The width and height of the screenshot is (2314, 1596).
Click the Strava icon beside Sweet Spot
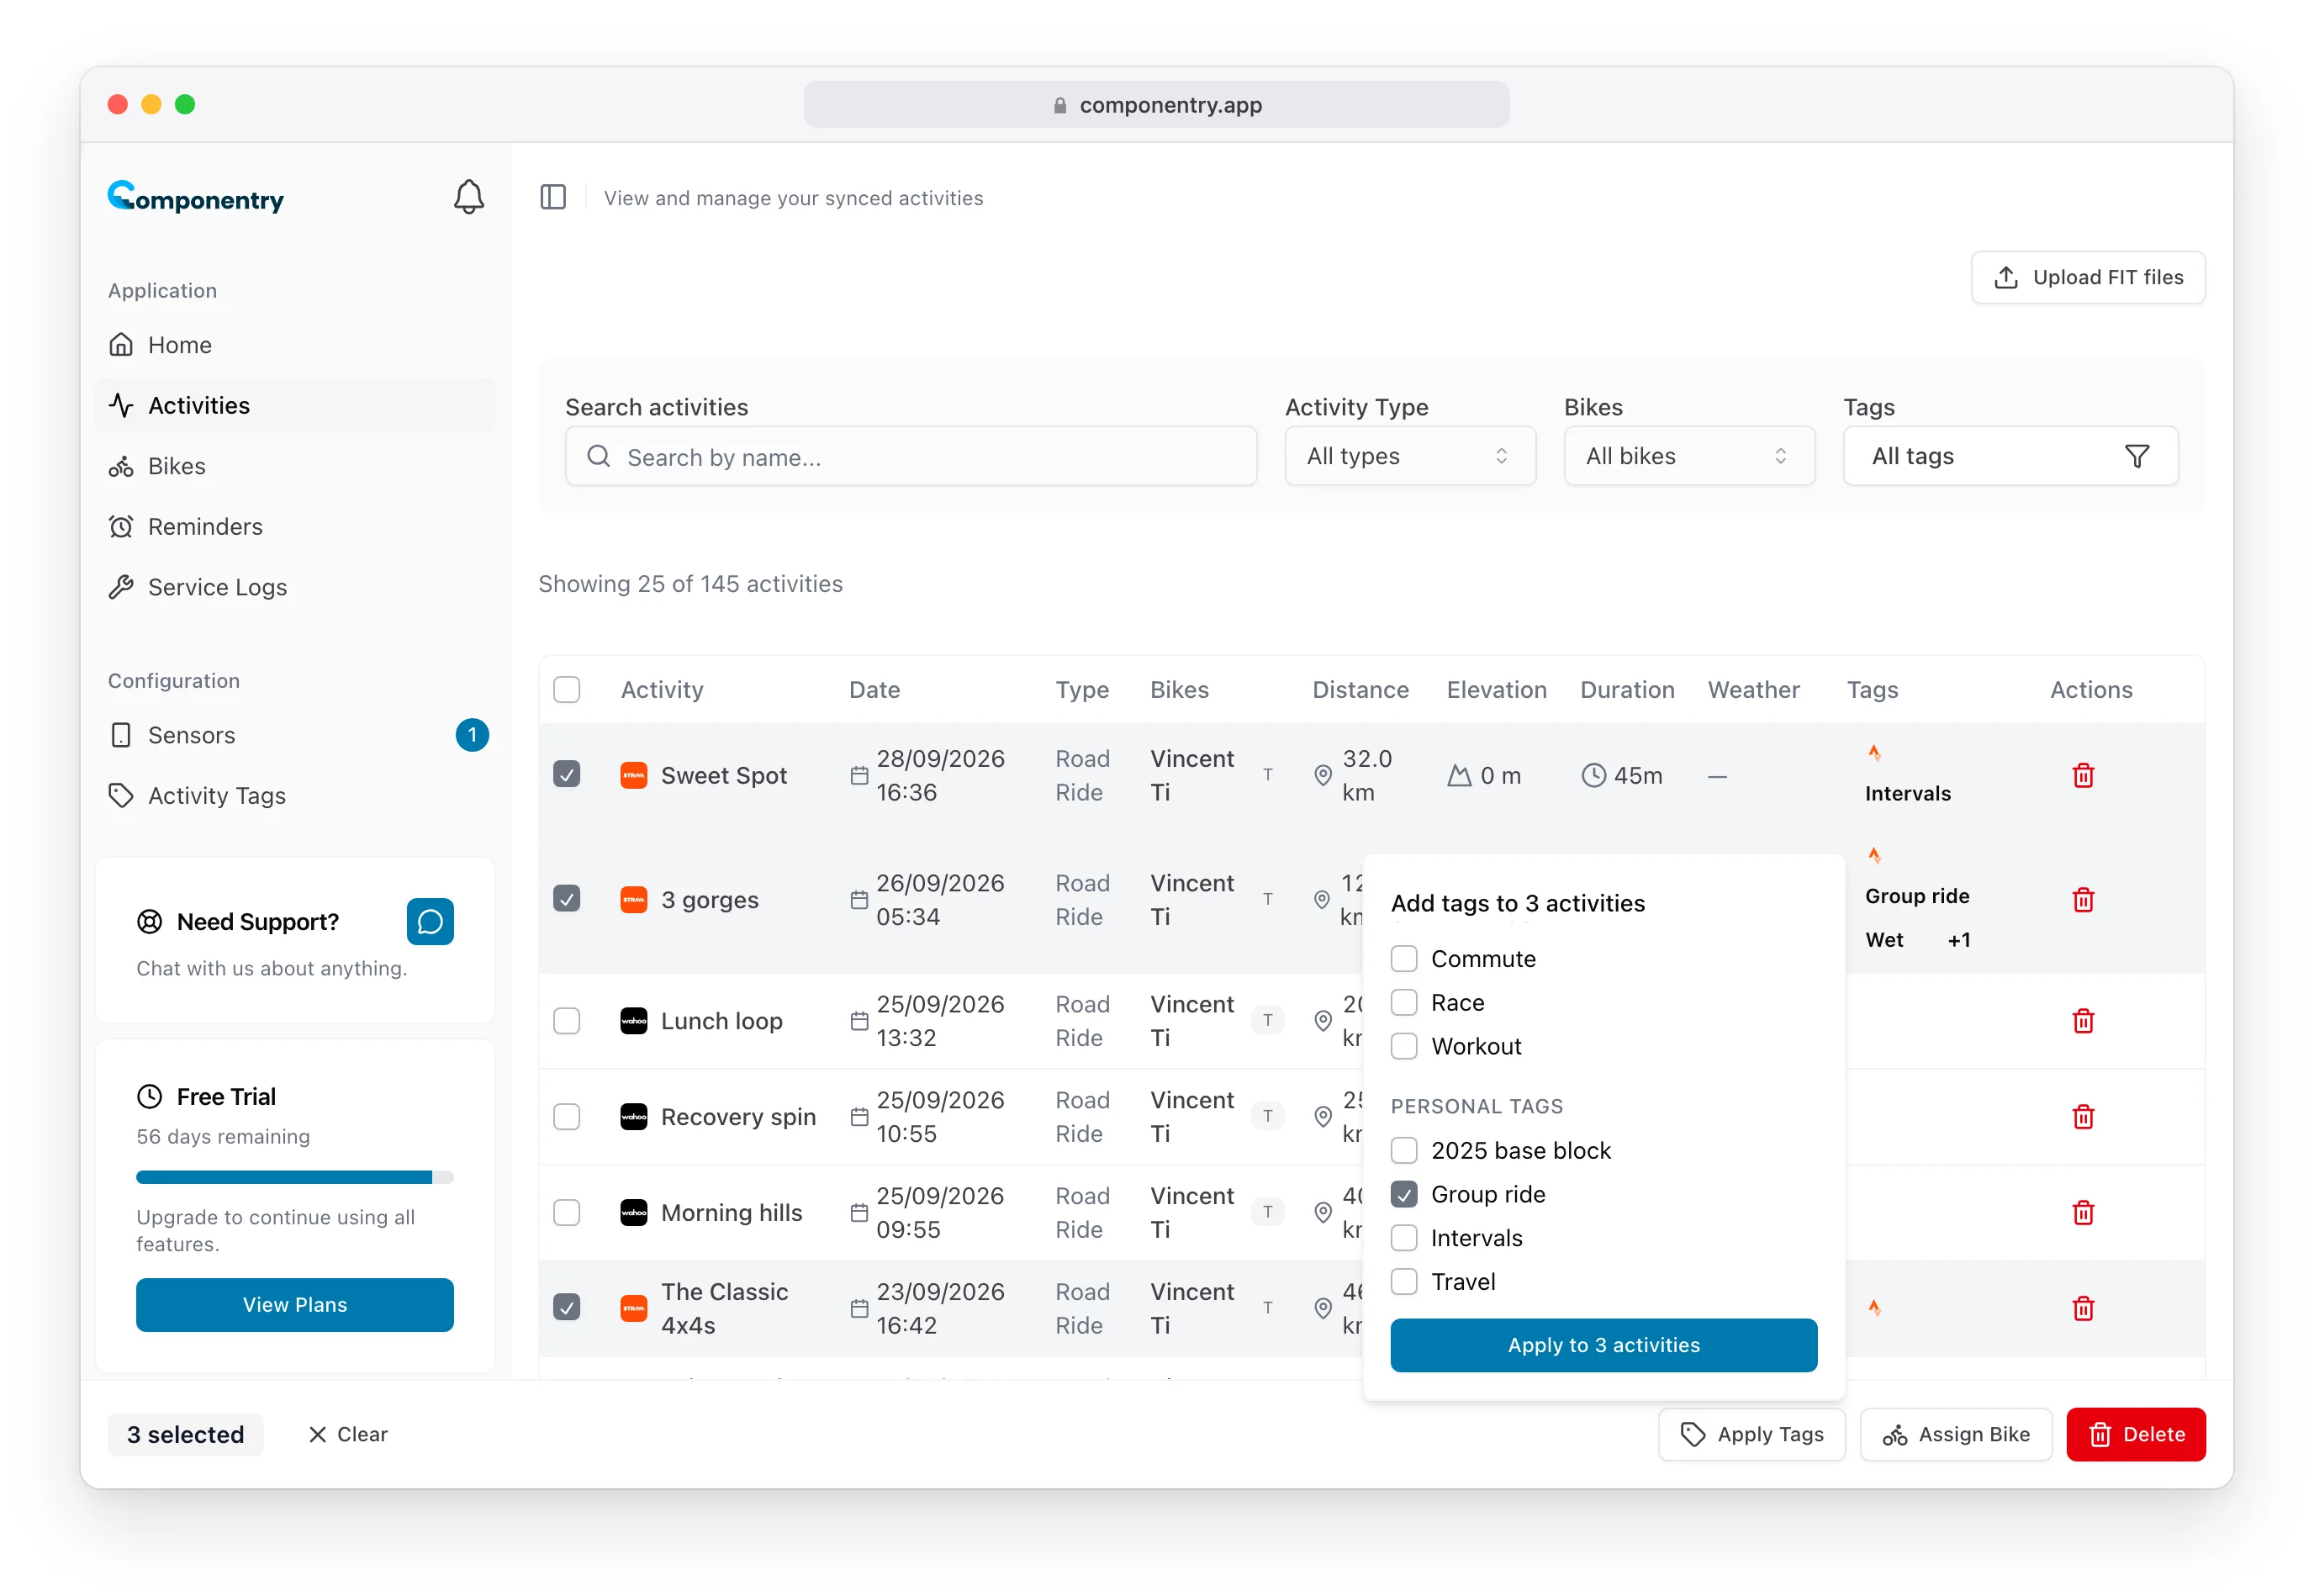pyautogui.click(x=633, y=775)
